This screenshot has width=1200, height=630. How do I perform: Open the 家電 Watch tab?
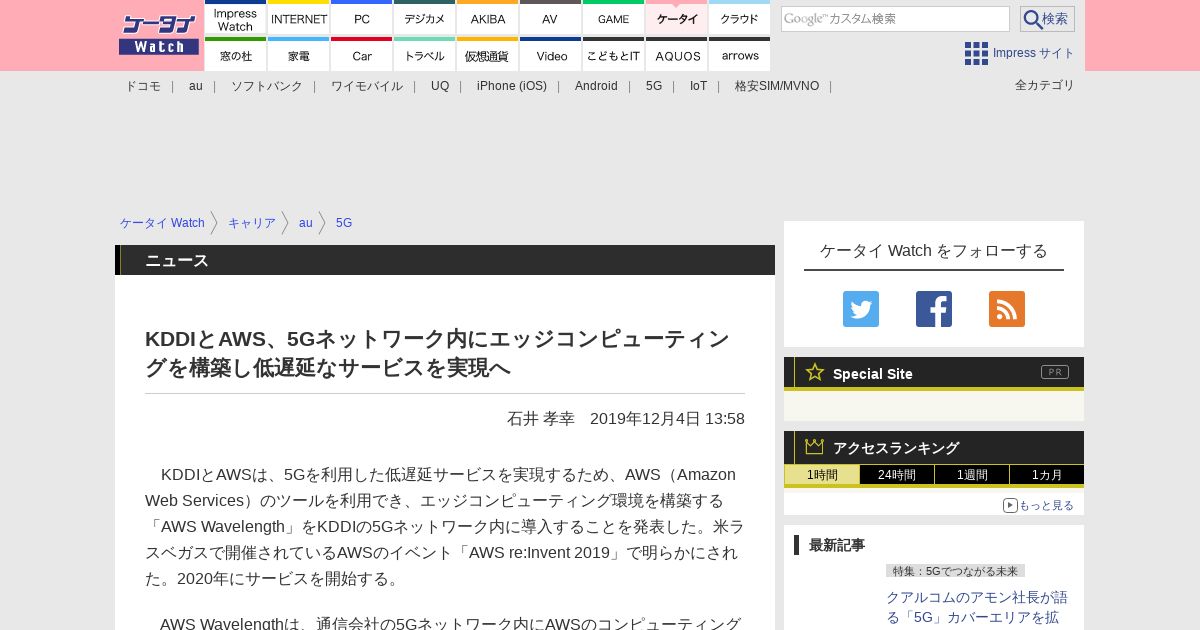(x=299, y=55)
